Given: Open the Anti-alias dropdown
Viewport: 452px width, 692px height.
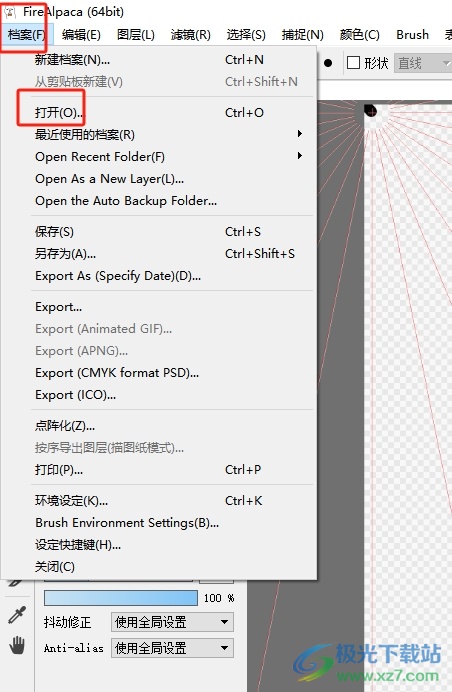Looking at the screenshot, I should coord(172,648).
